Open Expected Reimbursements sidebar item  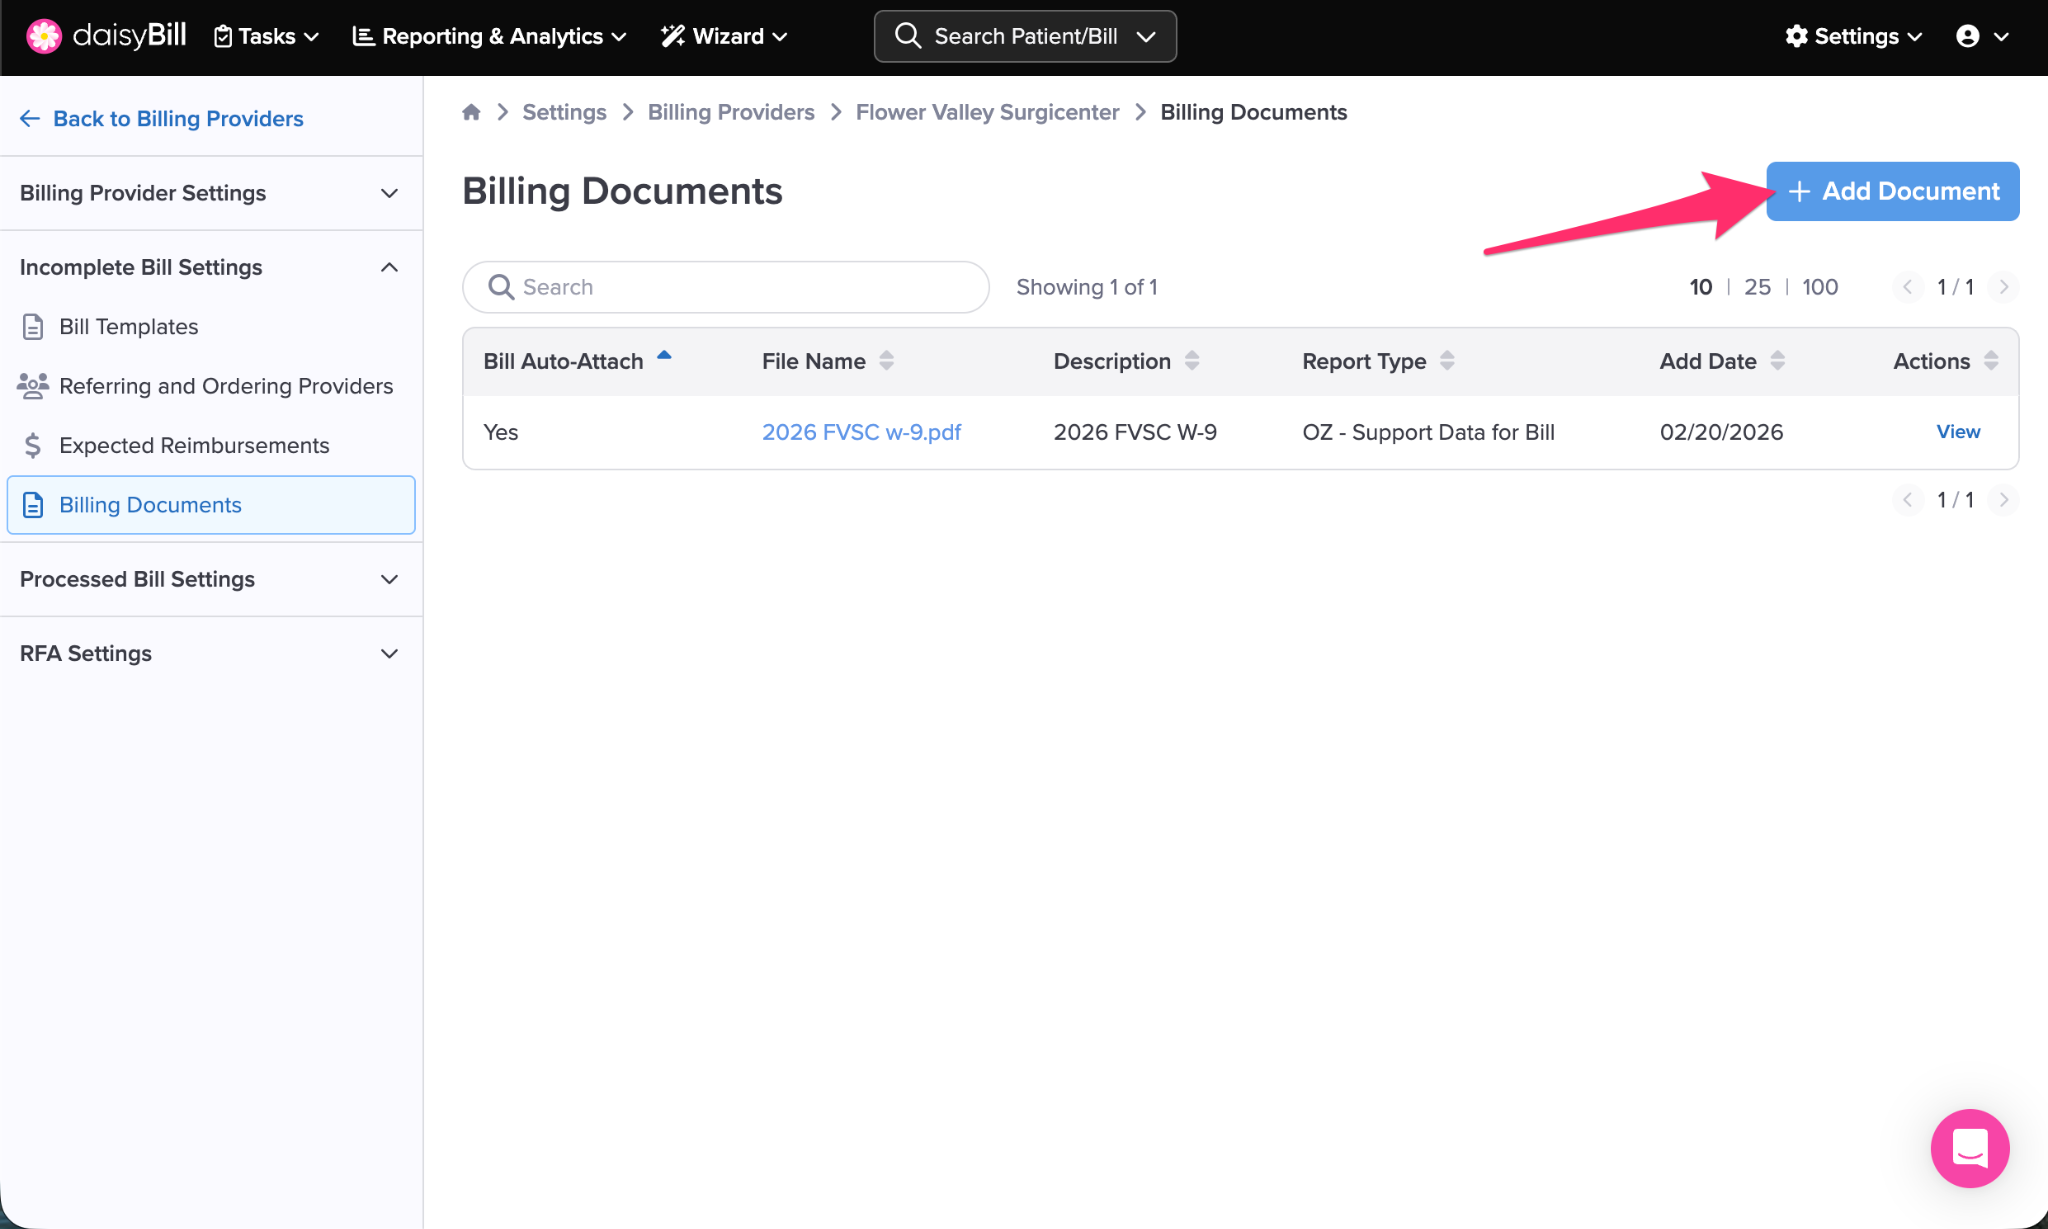(x=194, y=445)
